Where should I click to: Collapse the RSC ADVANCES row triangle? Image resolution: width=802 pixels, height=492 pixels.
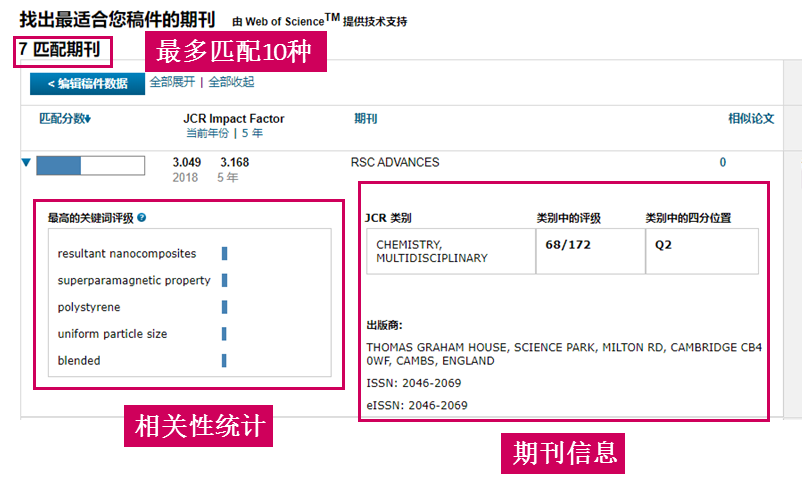tap(26, 163)
